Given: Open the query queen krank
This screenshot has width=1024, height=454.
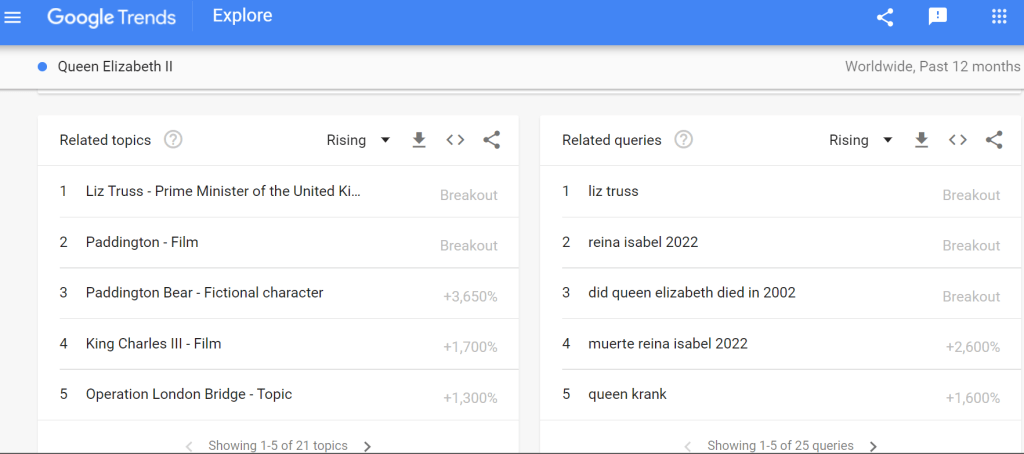Looking at the screenshot, I should point(627,394).
